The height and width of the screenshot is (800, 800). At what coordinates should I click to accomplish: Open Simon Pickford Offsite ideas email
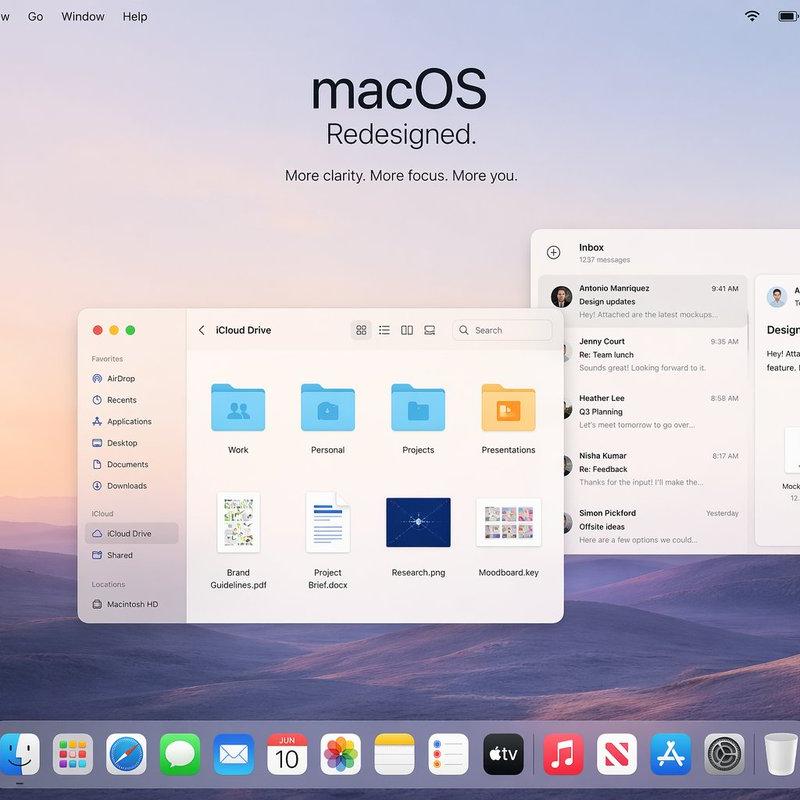655,526
